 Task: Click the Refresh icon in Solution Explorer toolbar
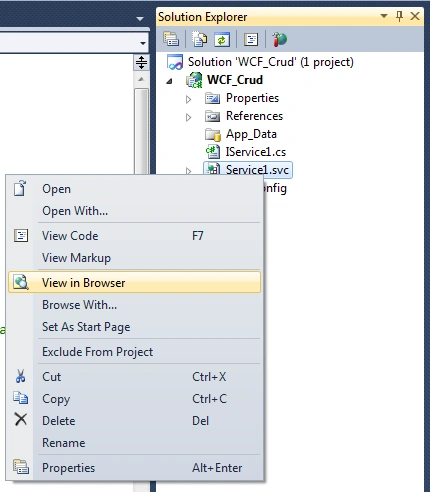222,39
